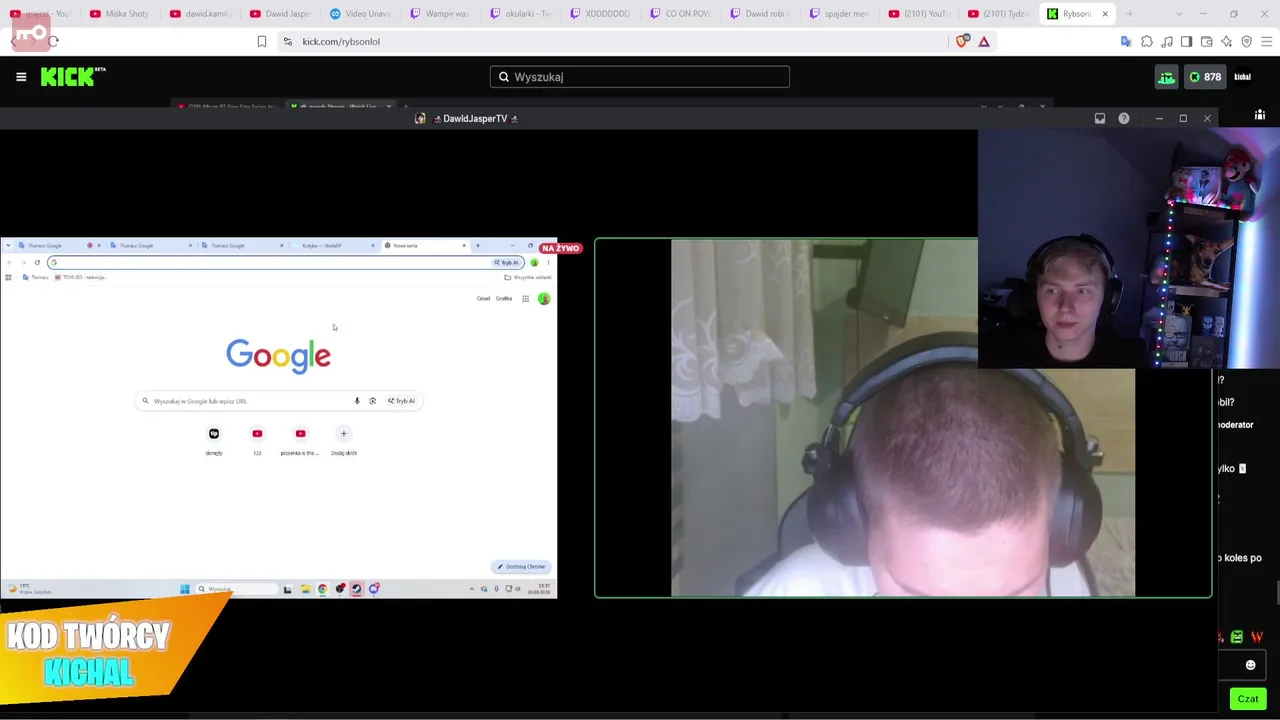
Task: Open the donejty shortcut tile
Action: pyautogui.click(x=214, y=439)
